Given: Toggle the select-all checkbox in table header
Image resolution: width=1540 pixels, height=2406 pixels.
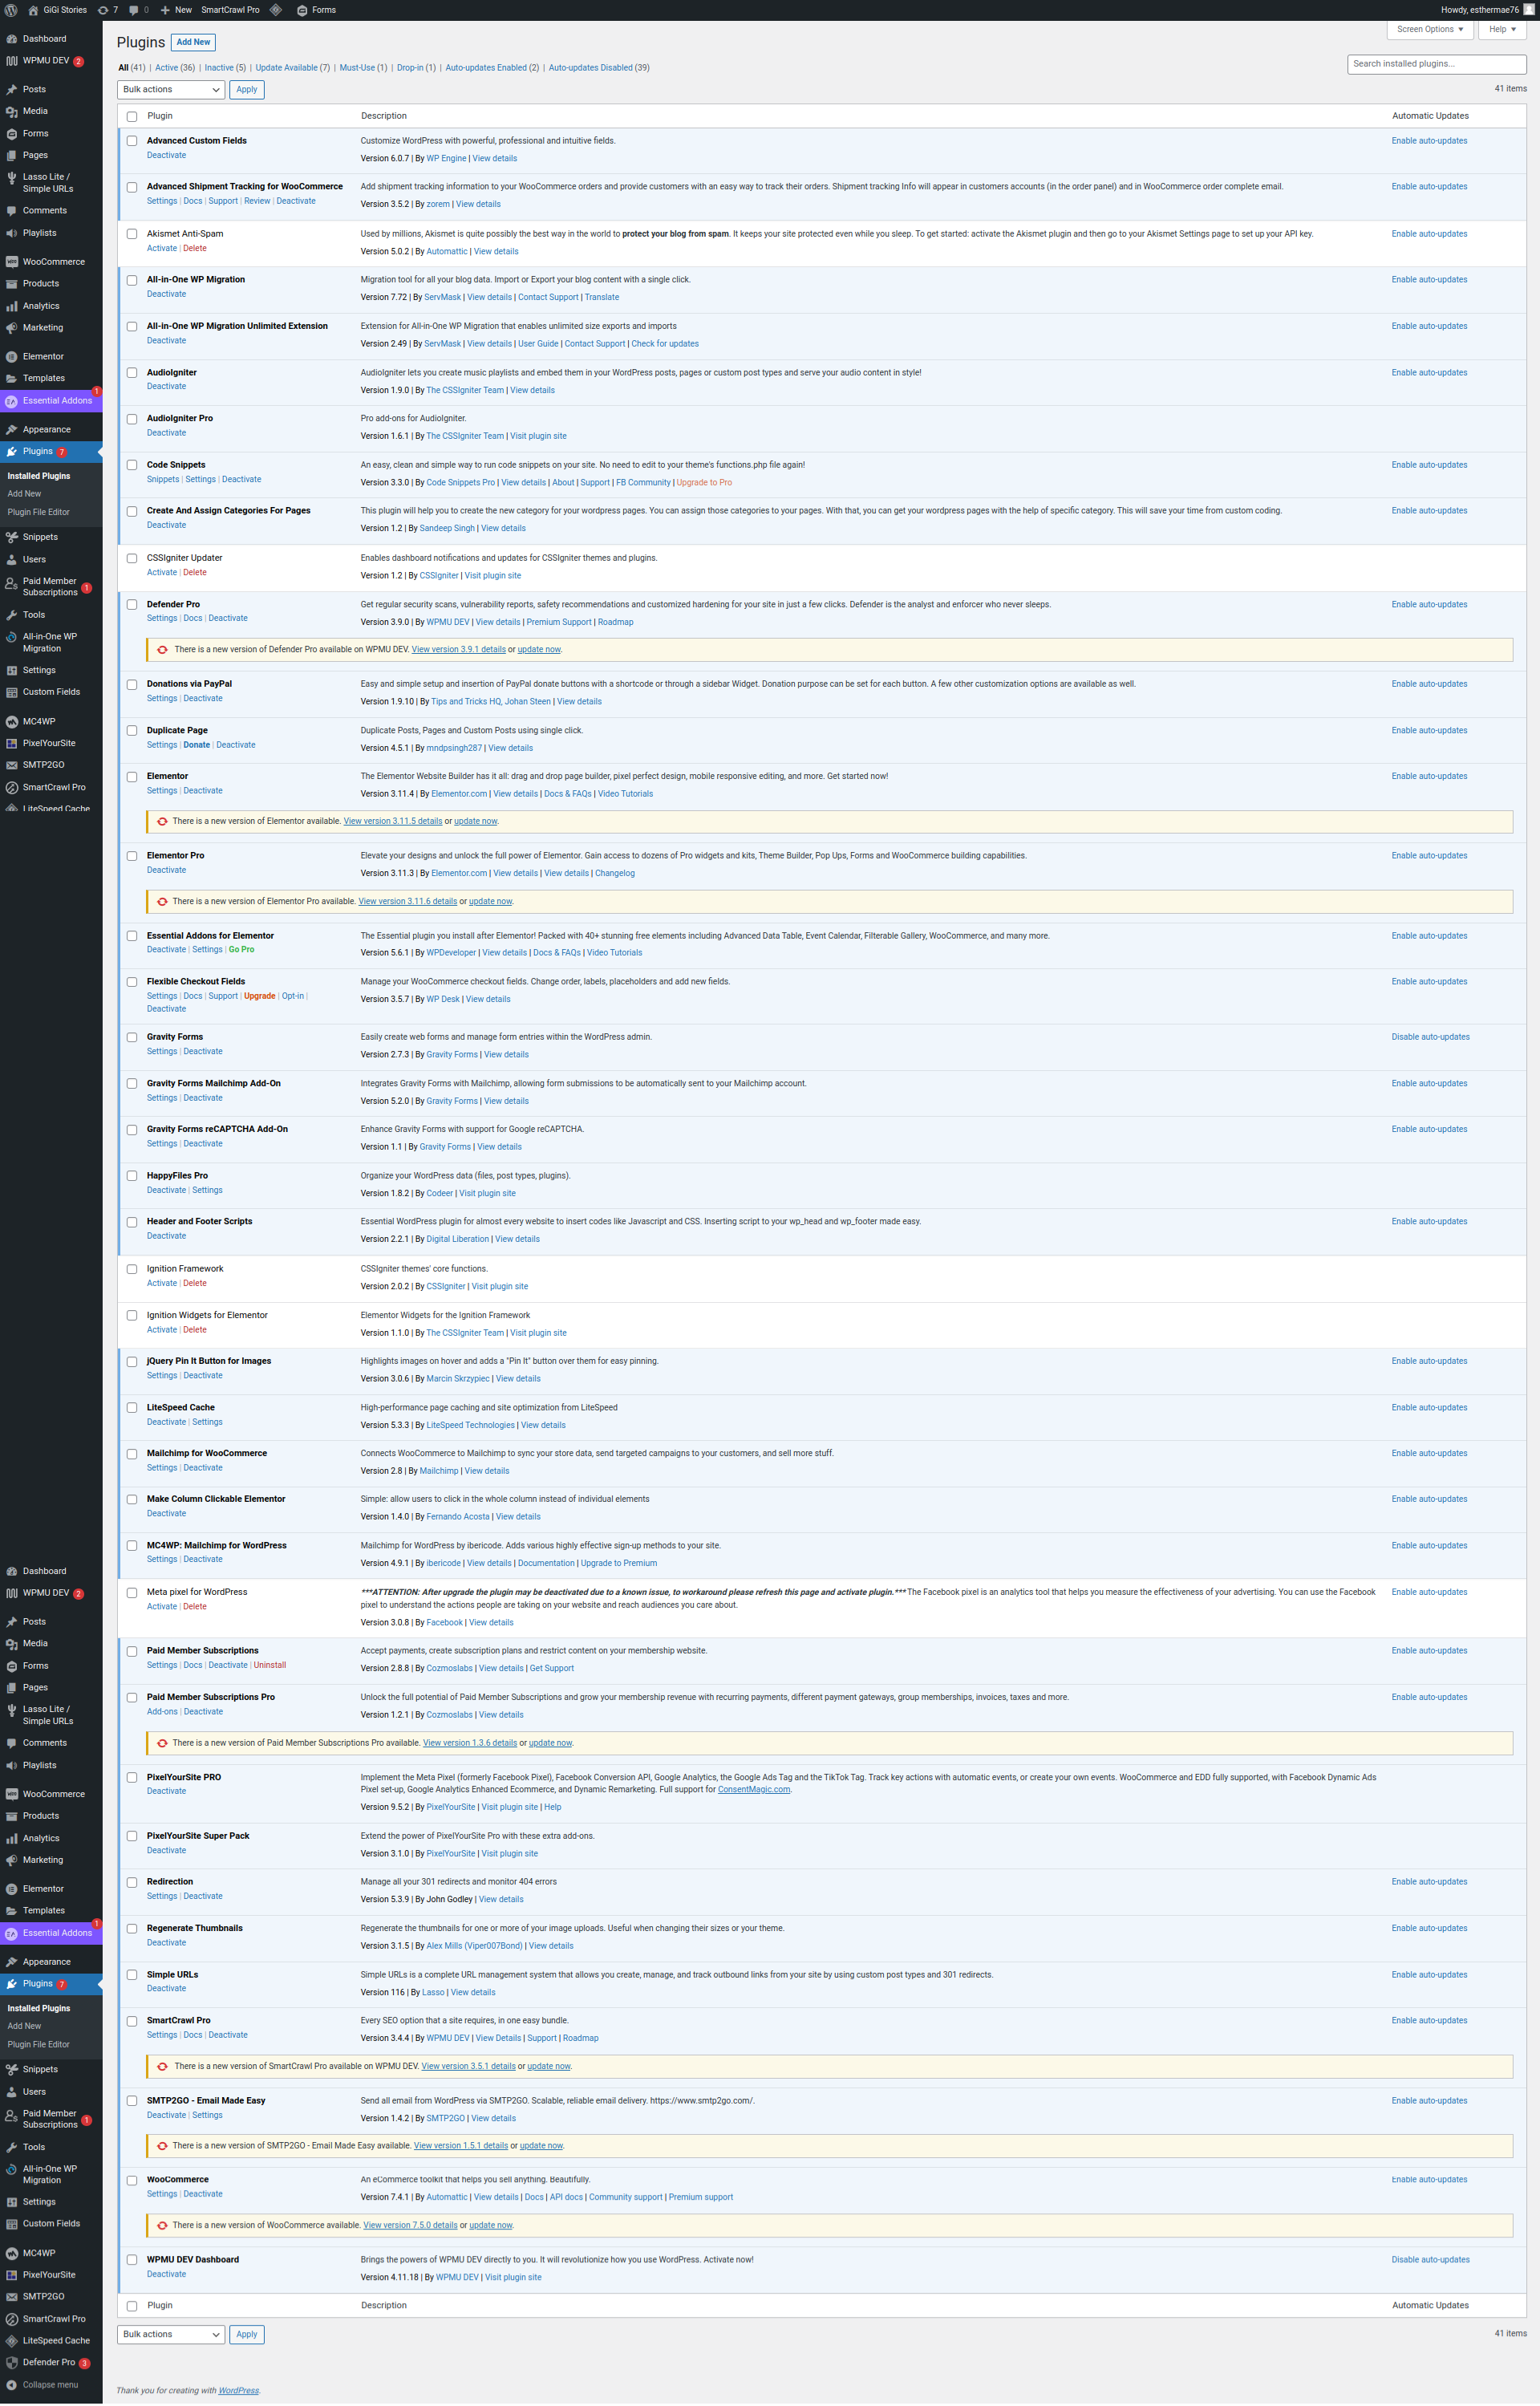Looking at the screenshot, I should [132, 117].
